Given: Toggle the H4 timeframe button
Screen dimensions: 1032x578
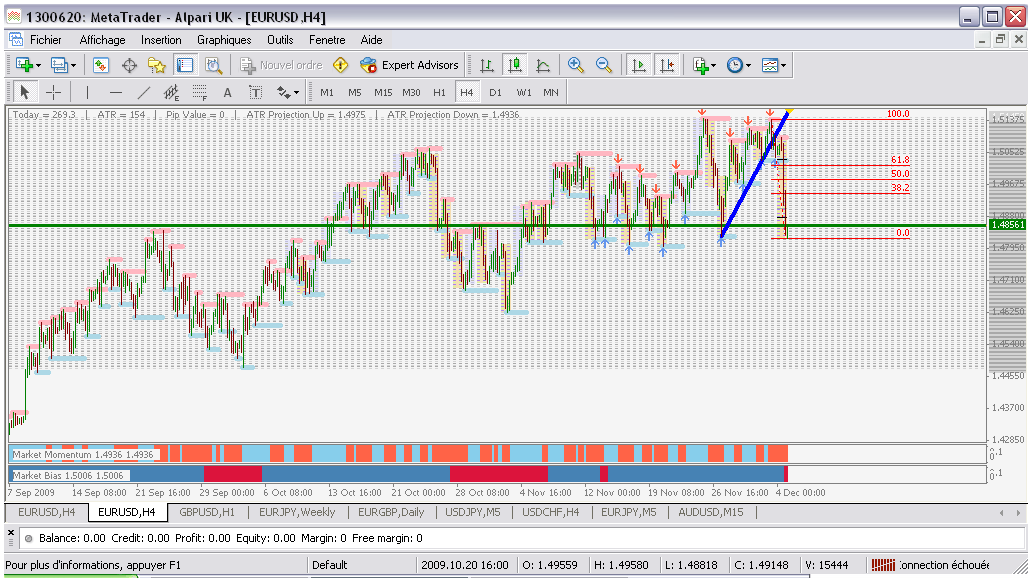Looking at the screenshot, I should (466, 92).
